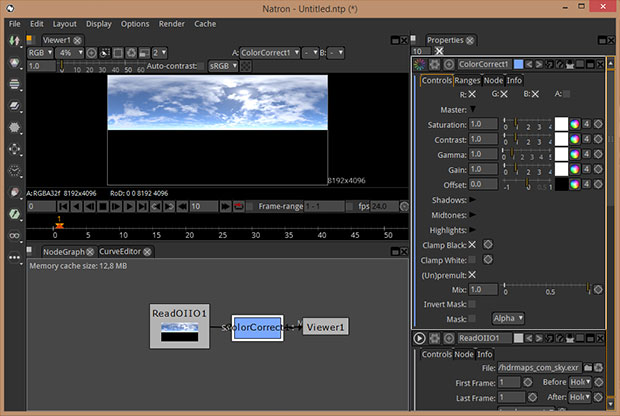The image size is (620, 416).
Task: Toggle the R channel checkbox
Action: [472, 94]
